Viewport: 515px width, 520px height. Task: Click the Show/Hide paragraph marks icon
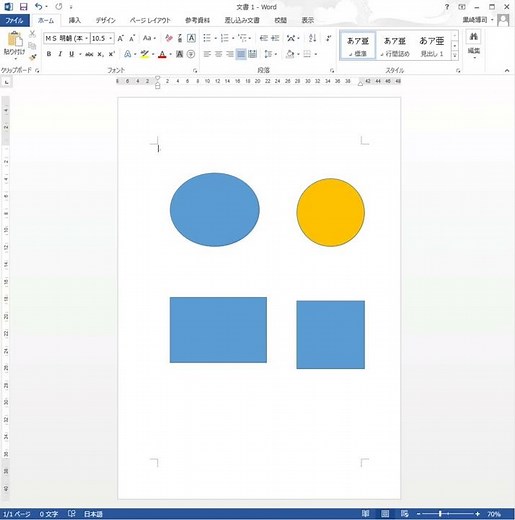tap(328, 38)
